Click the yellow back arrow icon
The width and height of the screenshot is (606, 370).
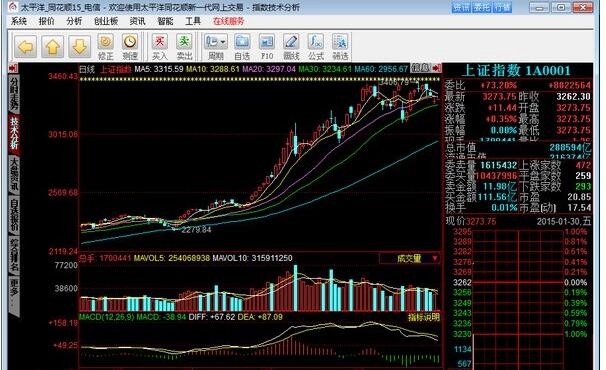point(26,47)
